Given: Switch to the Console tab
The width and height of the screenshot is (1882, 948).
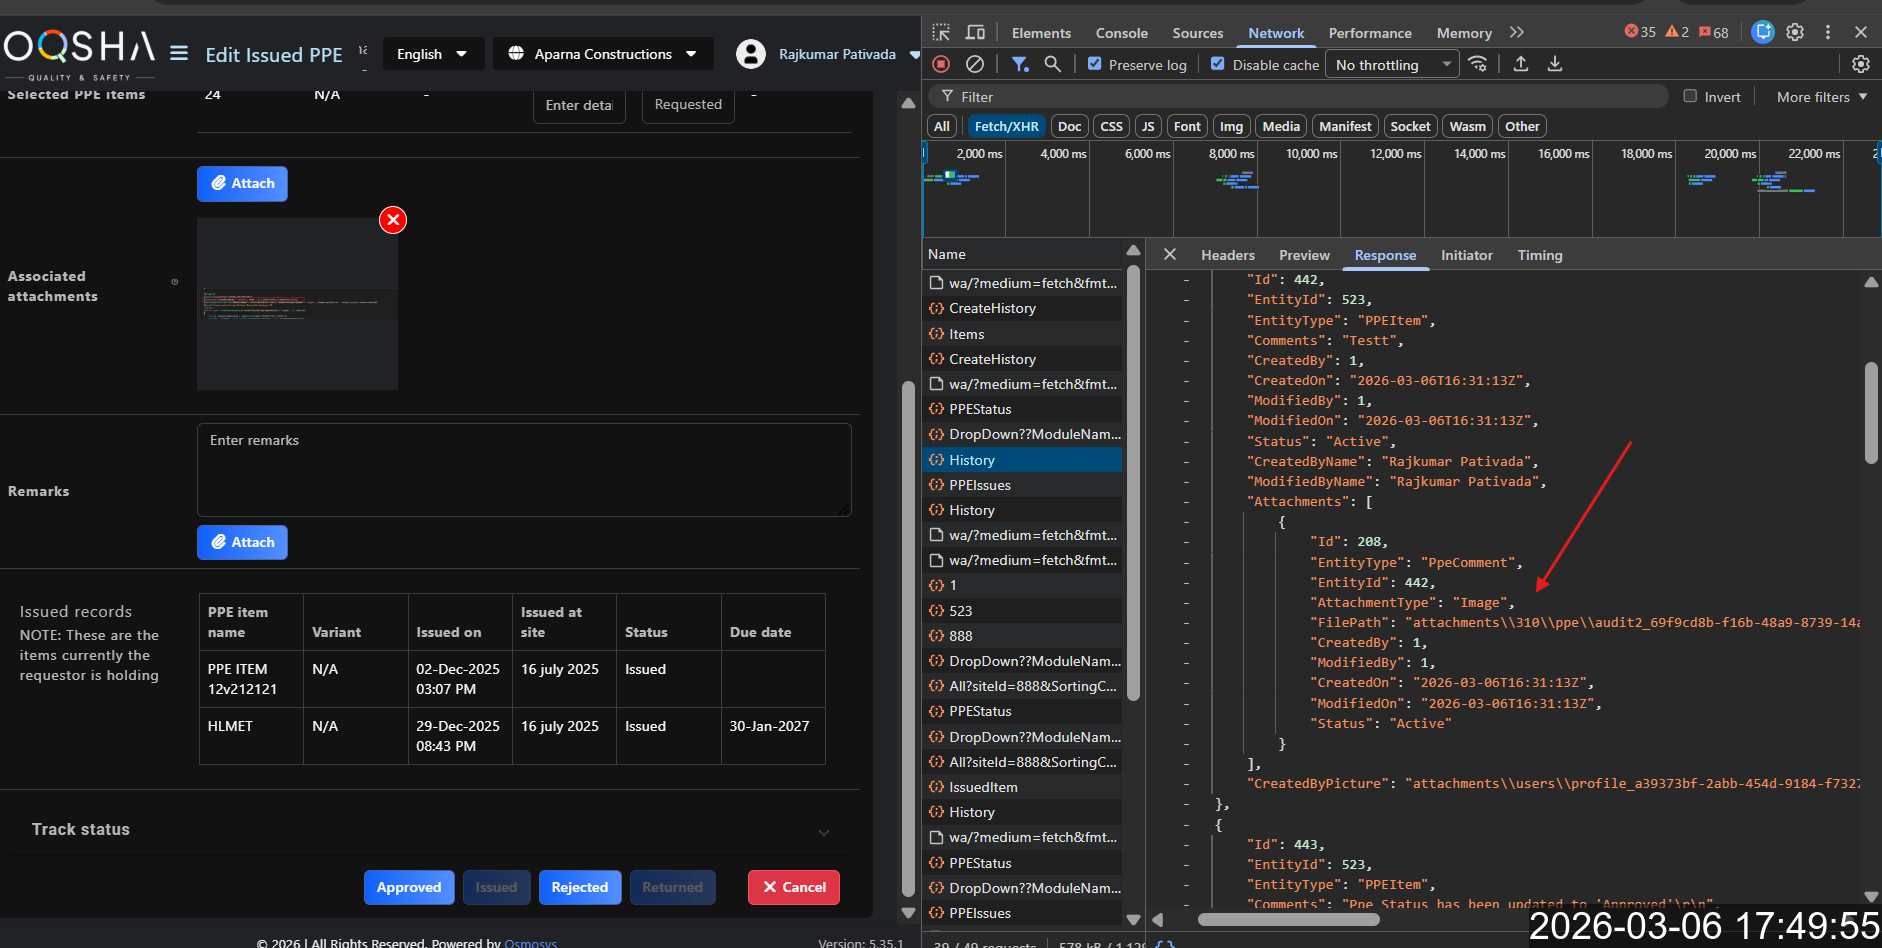Looking at the screenshot, I should pos(1121,33).
